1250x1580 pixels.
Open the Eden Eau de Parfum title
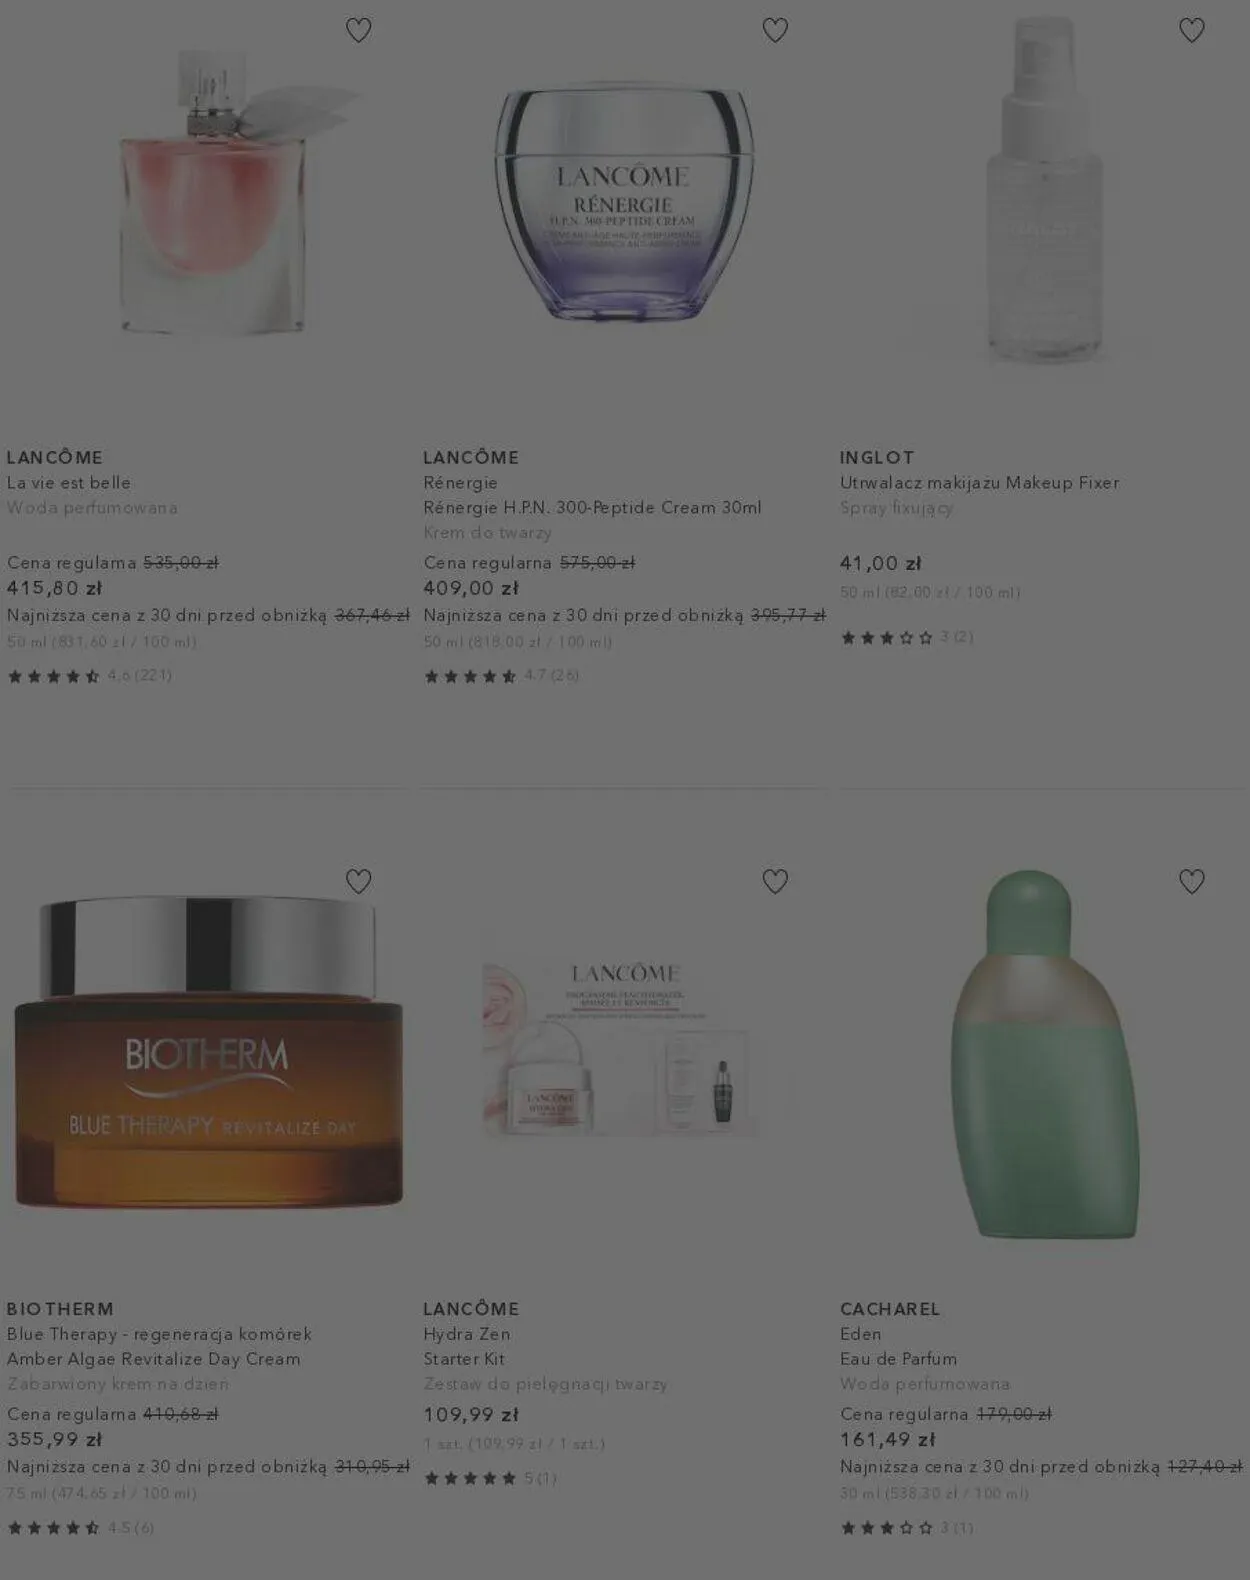pyautogui.click(x=898, y=1346)
